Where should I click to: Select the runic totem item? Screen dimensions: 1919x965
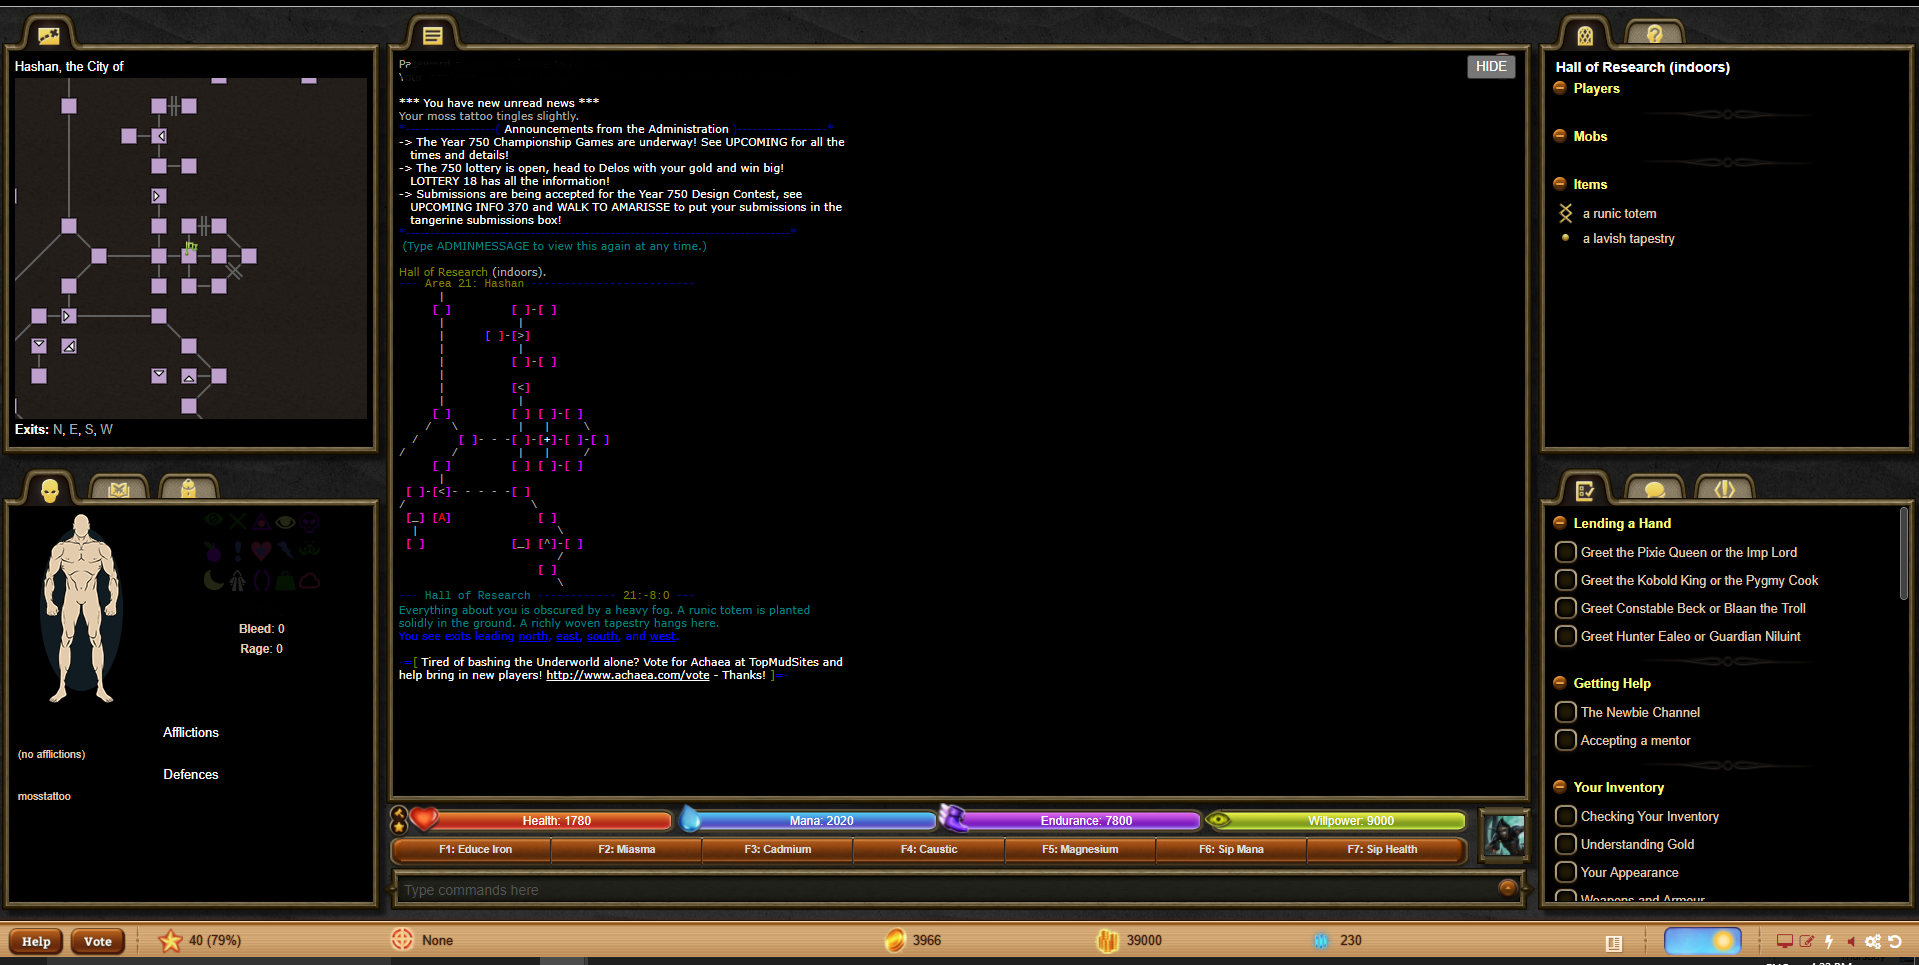point(1619,213)
